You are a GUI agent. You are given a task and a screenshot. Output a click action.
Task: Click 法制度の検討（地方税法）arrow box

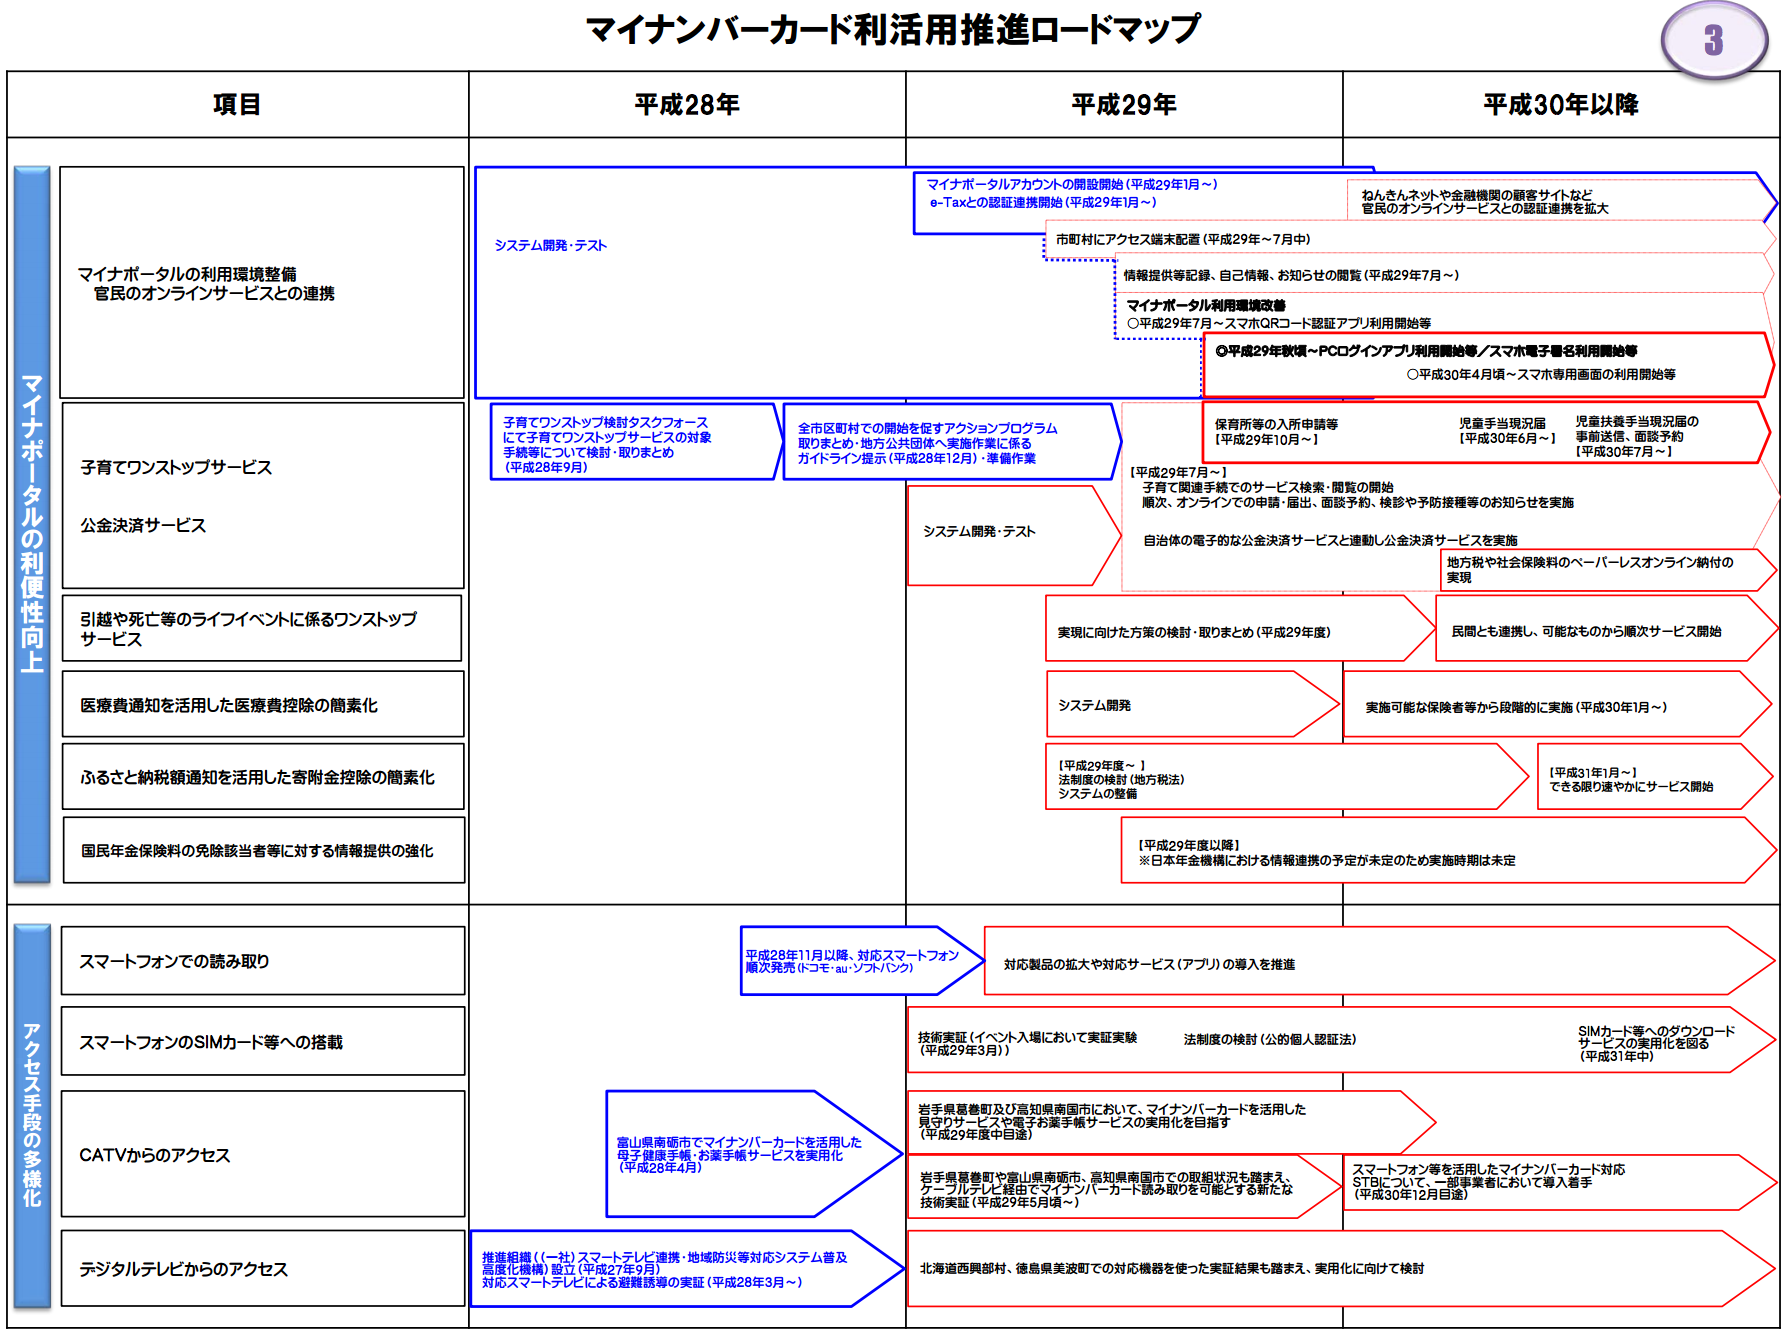(x=1287, y=776)
